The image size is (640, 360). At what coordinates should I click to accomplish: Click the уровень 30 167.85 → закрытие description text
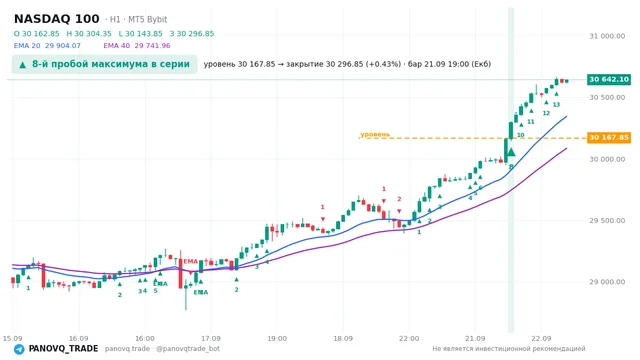(x=347, y=64)
